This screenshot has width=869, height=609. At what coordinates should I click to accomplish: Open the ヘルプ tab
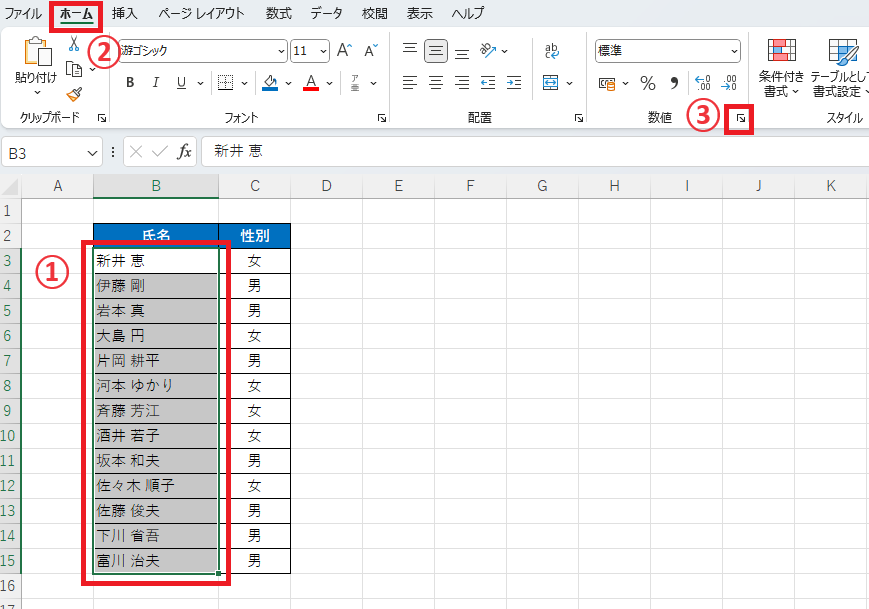pos(468,13)
